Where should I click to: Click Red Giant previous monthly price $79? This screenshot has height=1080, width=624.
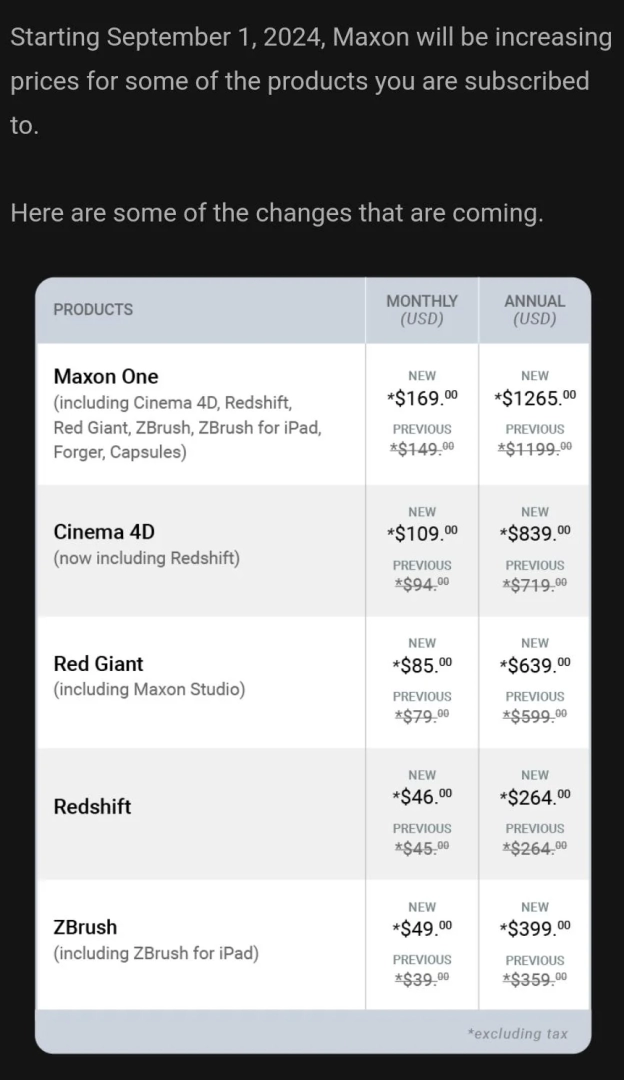(x=422, y=716)
